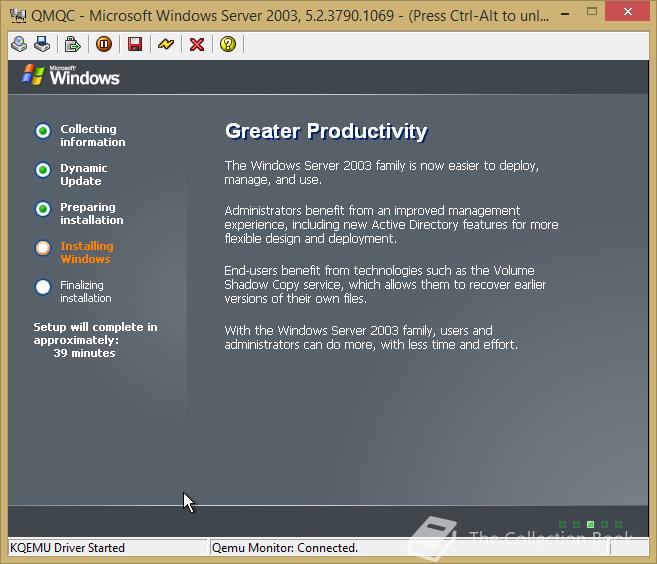657x564 pixels.
Task: Click the Finalizing installation step indicator
Action: point(43,287)
